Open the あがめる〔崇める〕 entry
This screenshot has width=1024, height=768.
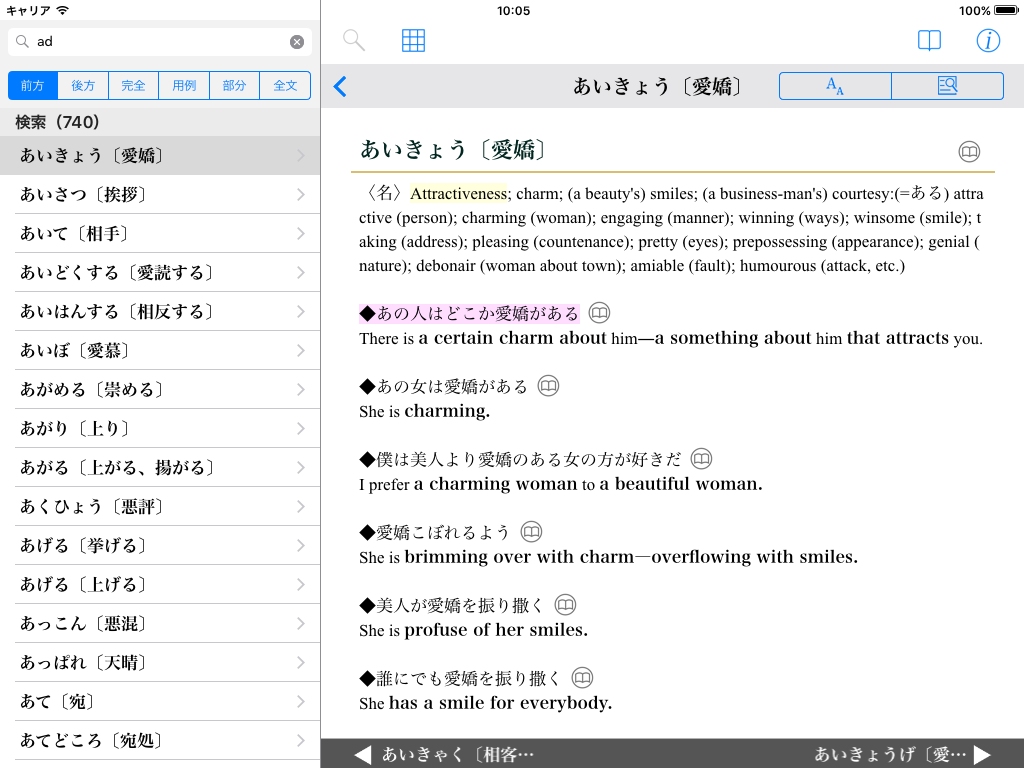[160, 390]
